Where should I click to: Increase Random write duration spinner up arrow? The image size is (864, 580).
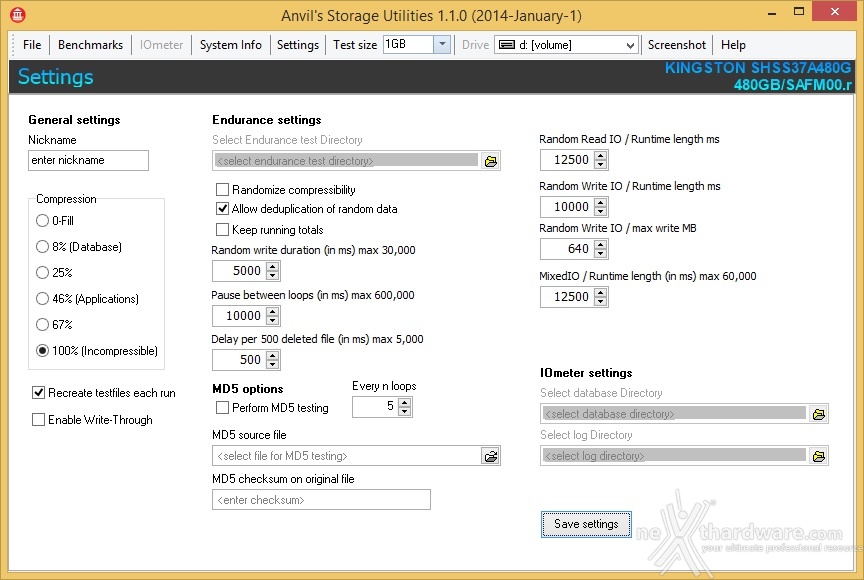[273, 267]
